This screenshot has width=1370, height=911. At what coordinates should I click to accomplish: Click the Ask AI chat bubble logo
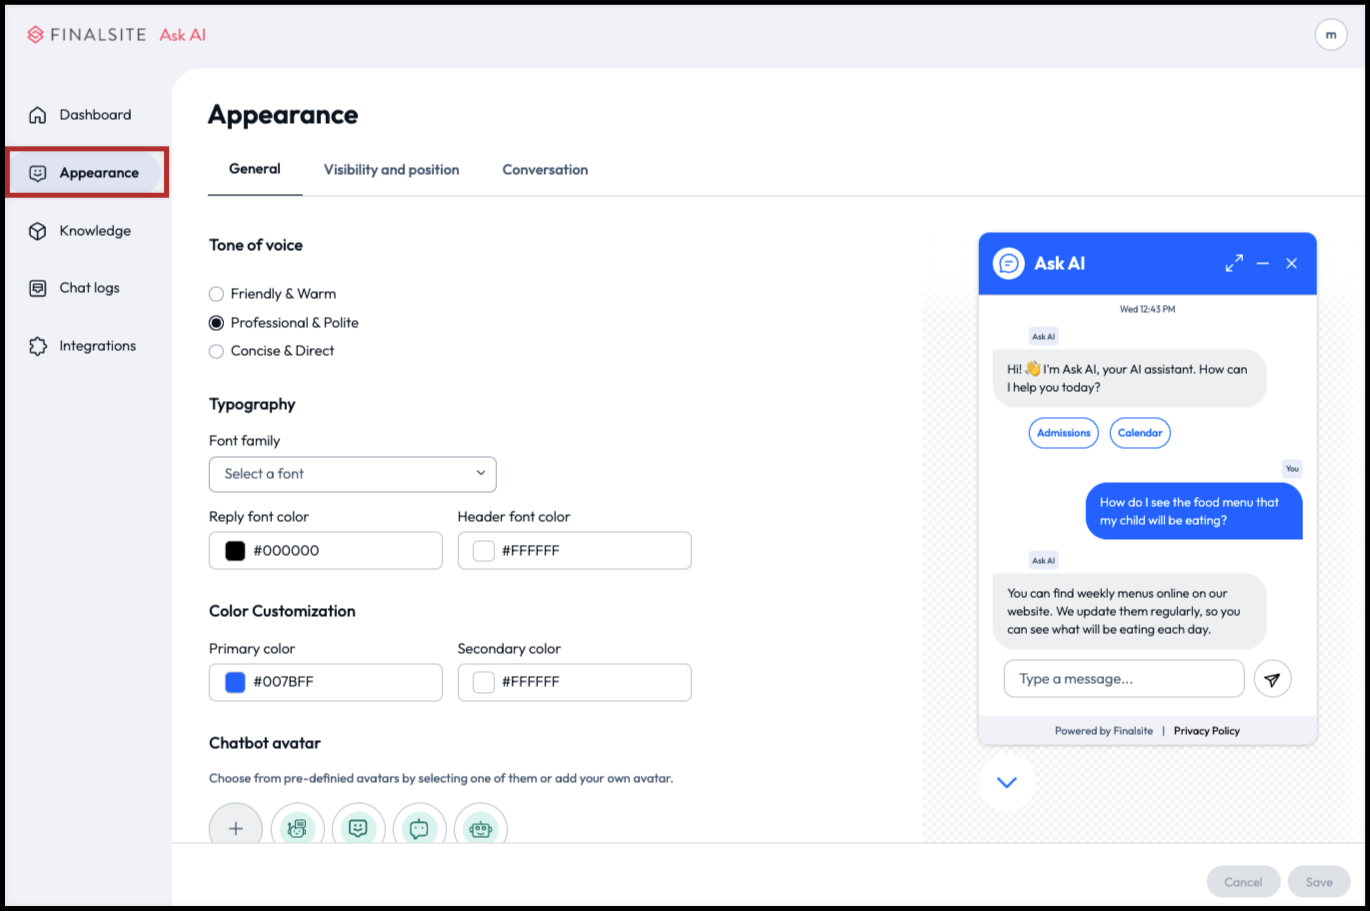tap(1009, 263)
